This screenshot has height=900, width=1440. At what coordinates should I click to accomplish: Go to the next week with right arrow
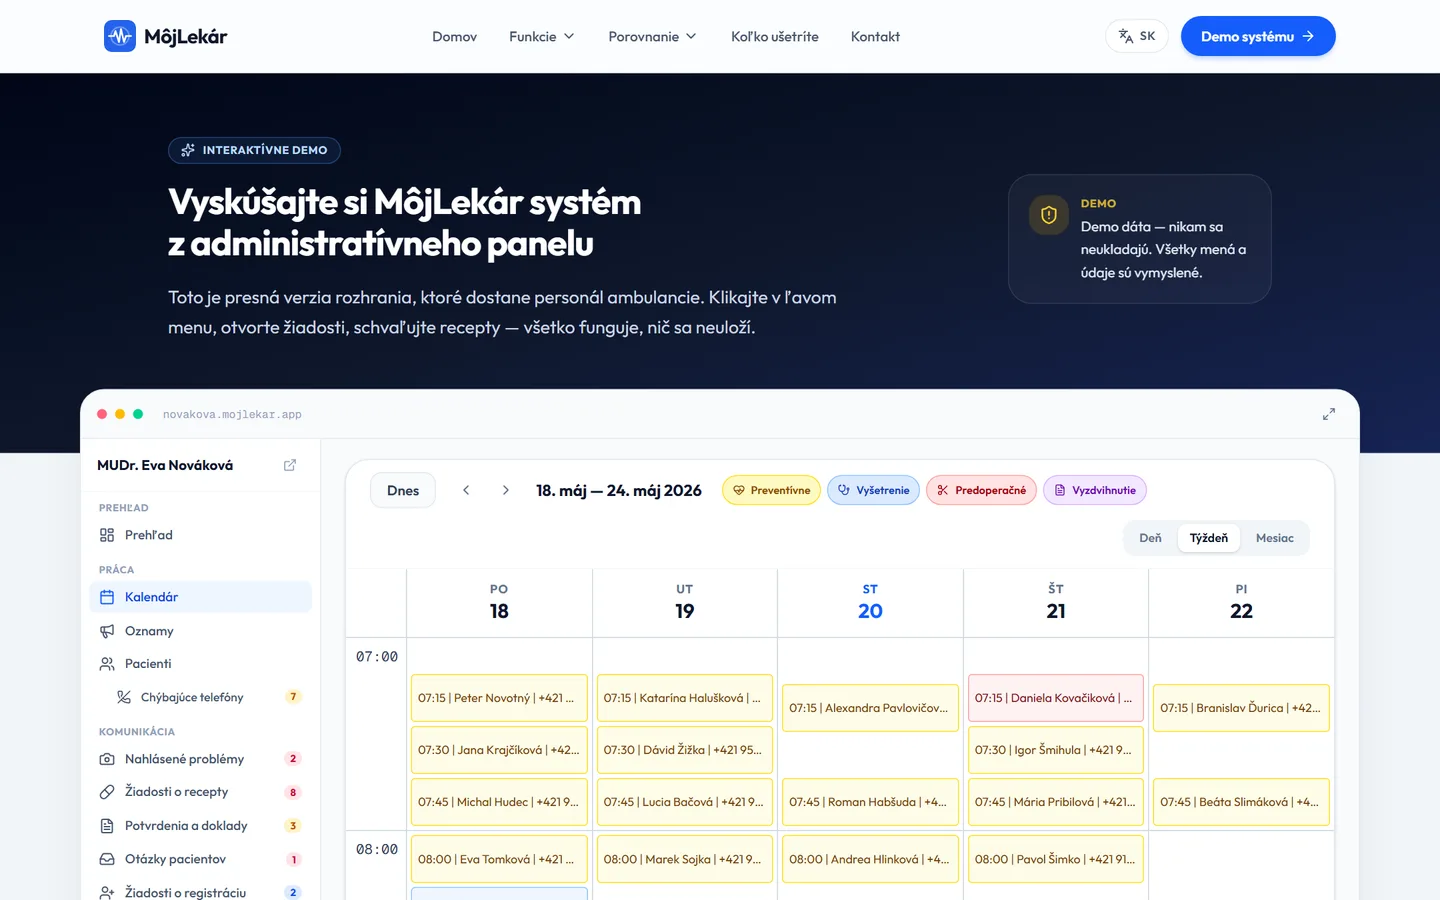pyautogui.click(x=506, y=490)
